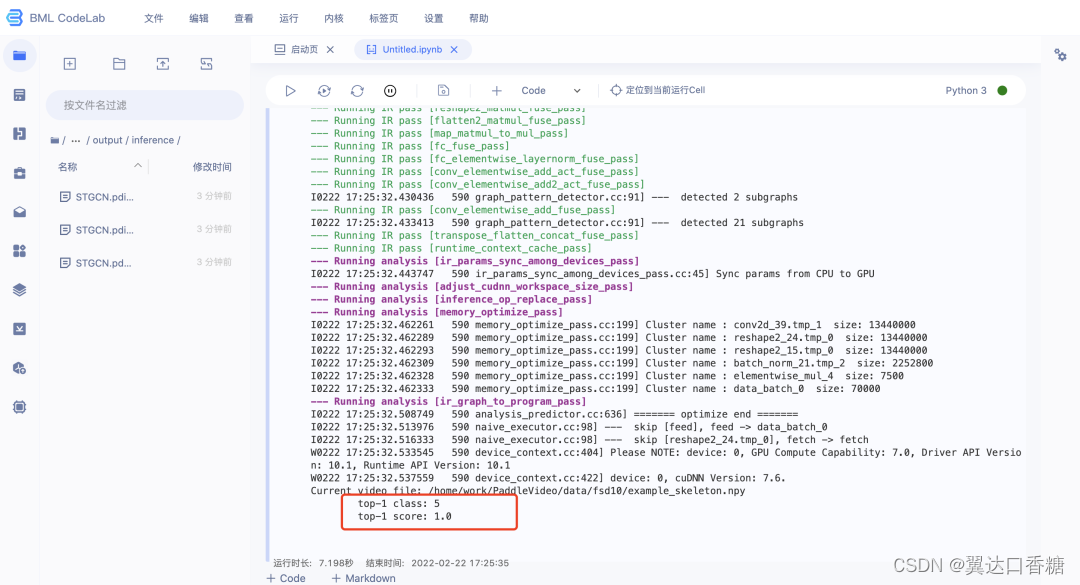Click the second left sidebar icon
Image resolution: width=1080 pixels, height=585 pixels.
[x=19, y=95]
